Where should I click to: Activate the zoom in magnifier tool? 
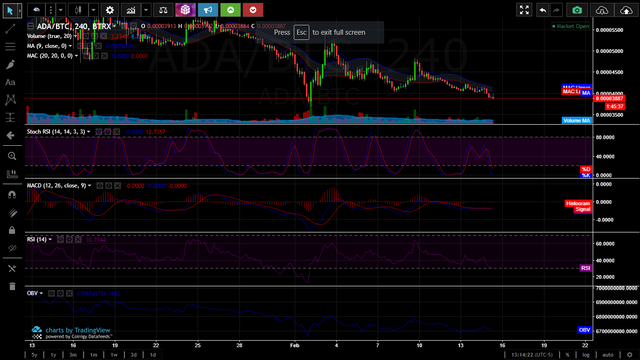12,156
